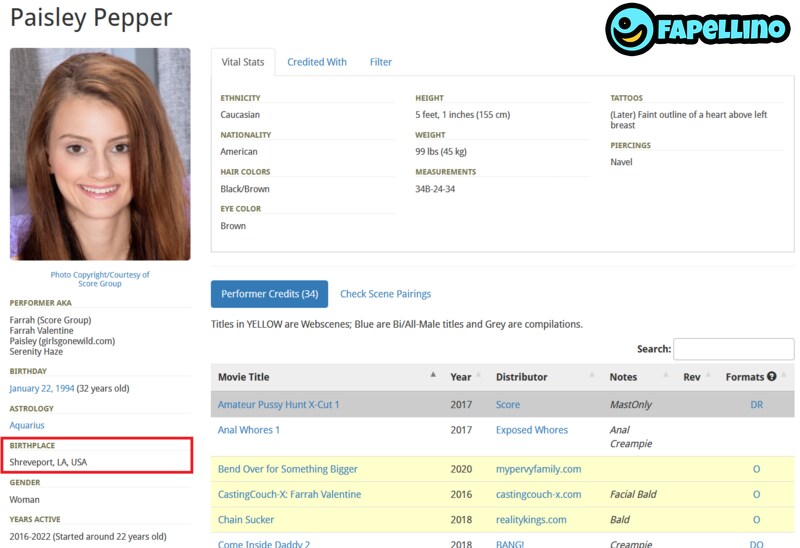Sort the table by the Distributor column
Screen dimensions: 800x548
coord(545,377)
